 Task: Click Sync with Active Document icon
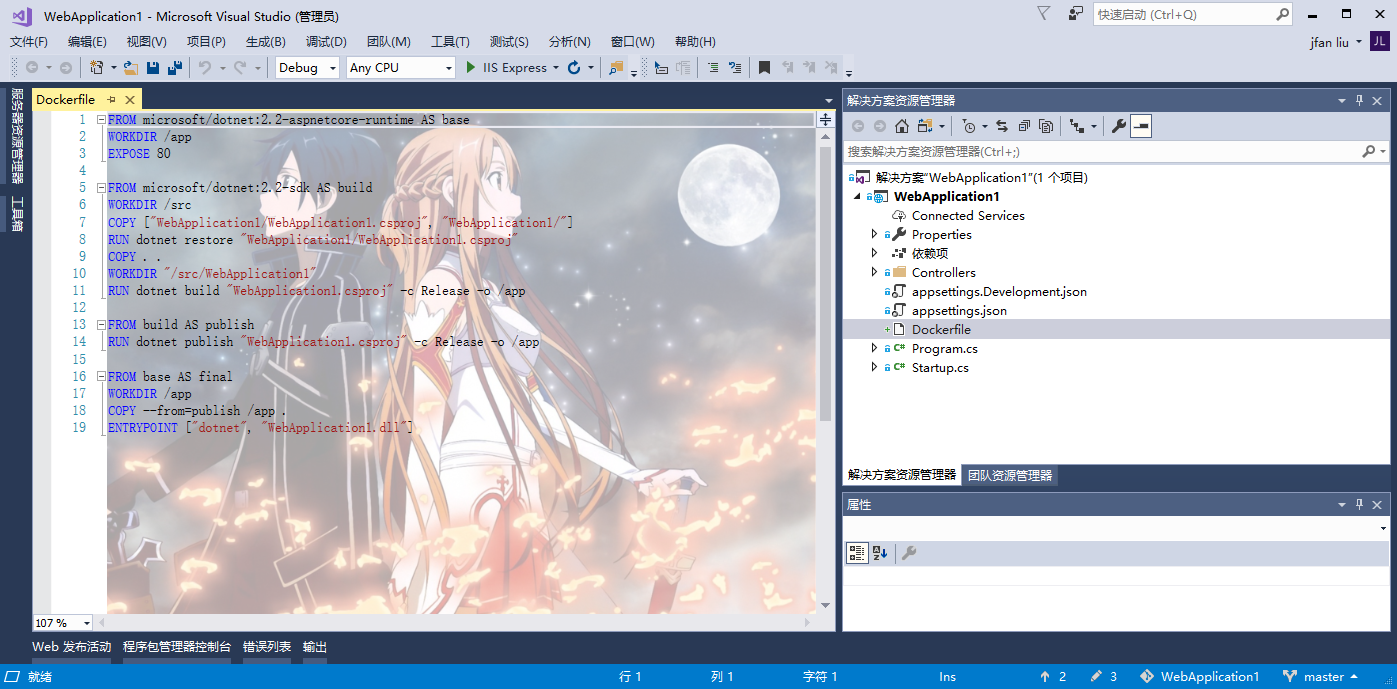point(1002,126)
